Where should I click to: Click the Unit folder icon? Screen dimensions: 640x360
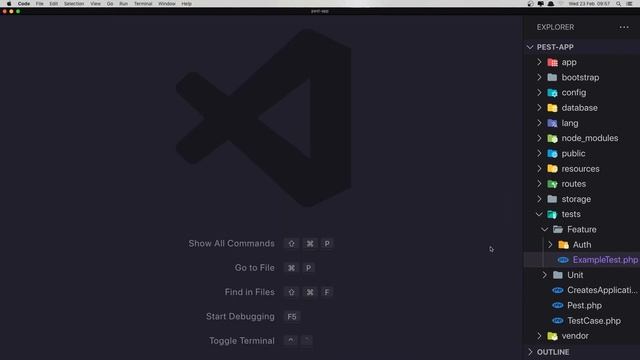click(x=558, y=275)
